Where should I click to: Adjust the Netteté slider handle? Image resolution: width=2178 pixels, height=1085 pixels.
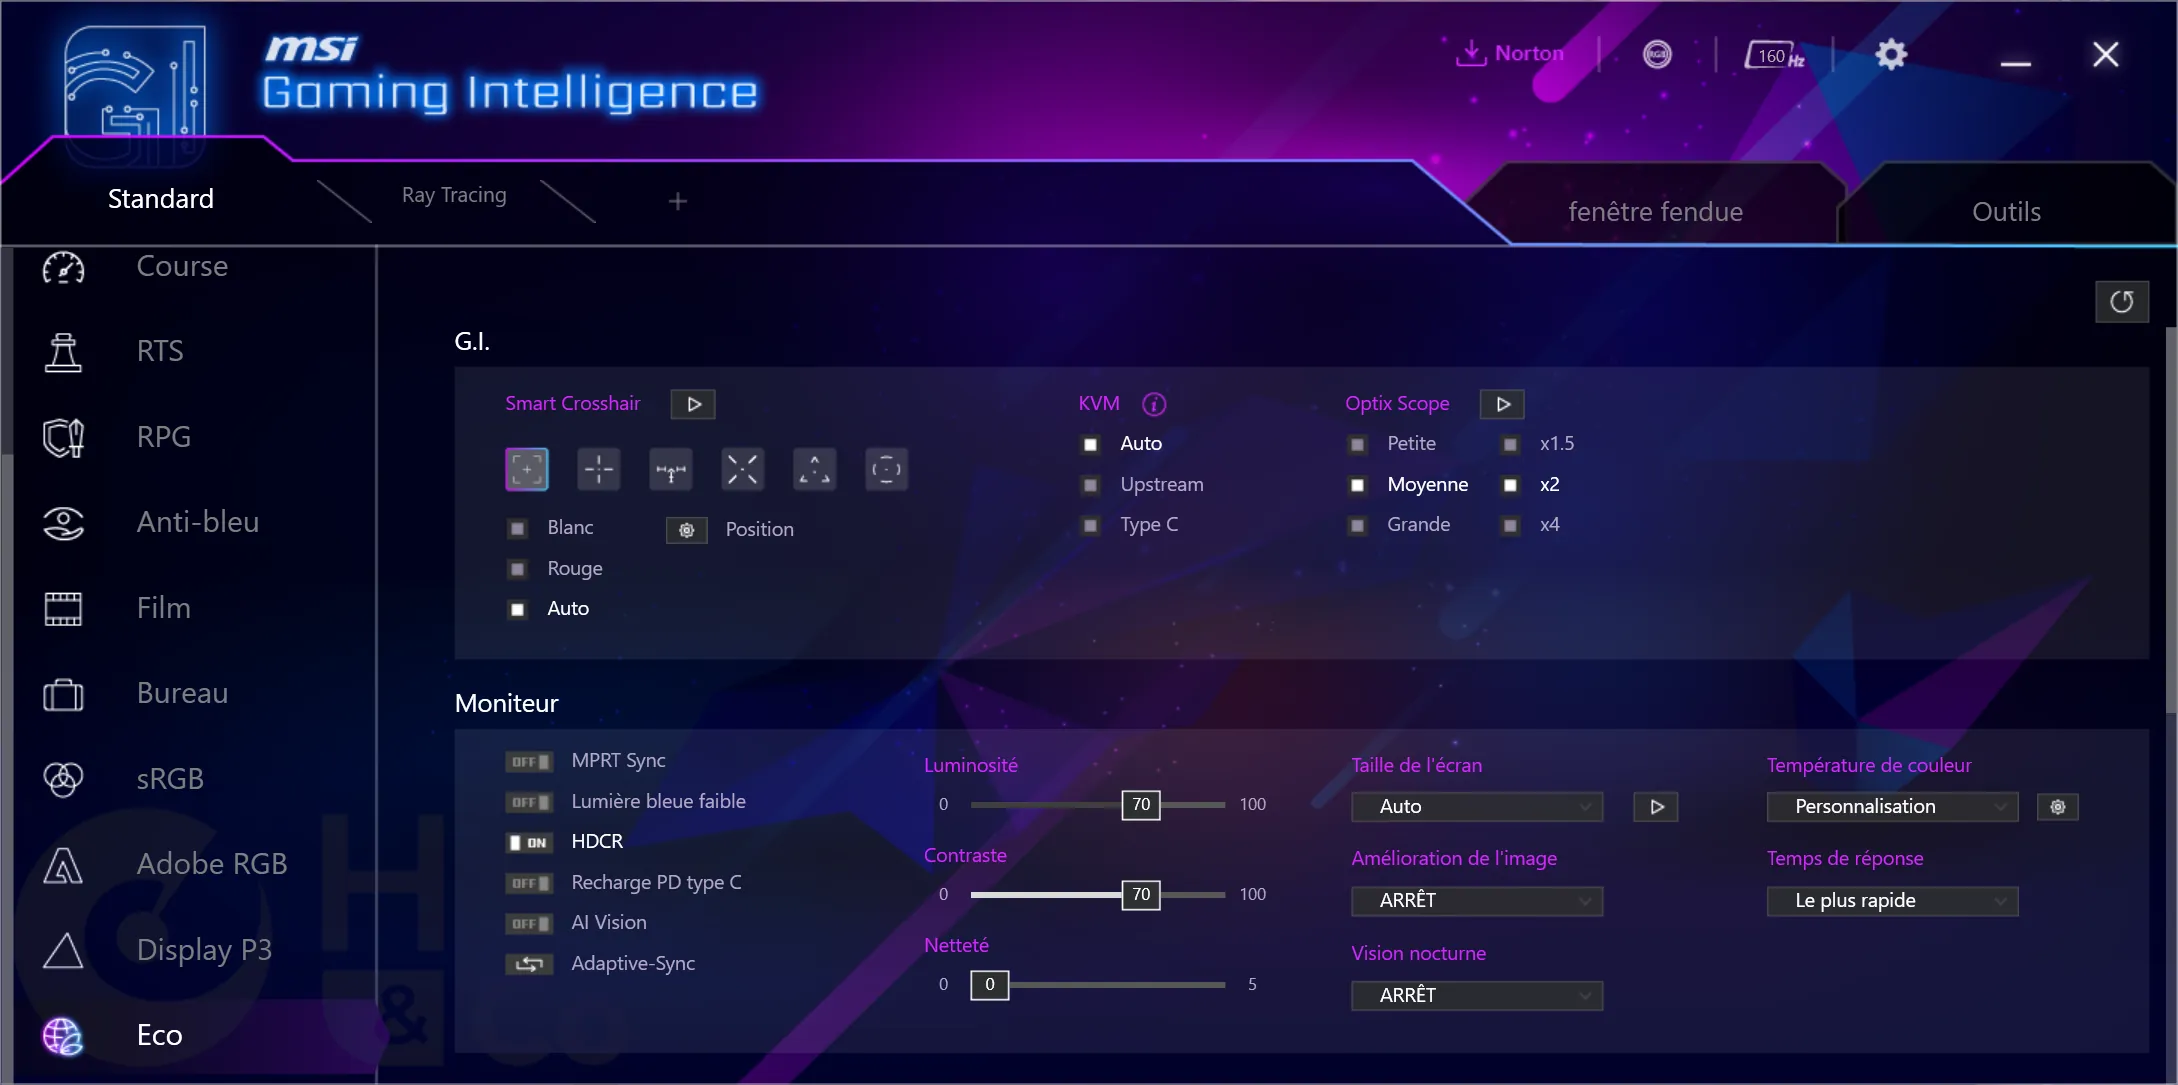[990, 985]
